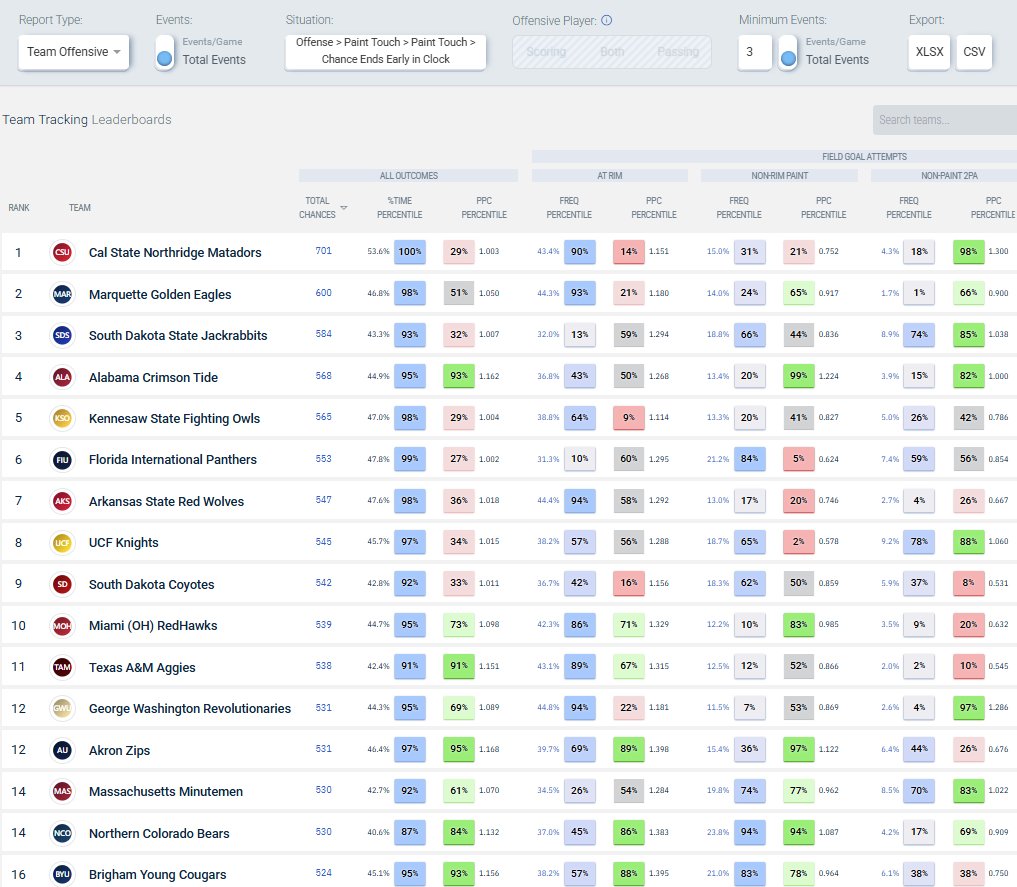The width and height of the screenshot is (1017, 887).
Task: Select Scoring offensive player option
Action: tap(546, 52)
